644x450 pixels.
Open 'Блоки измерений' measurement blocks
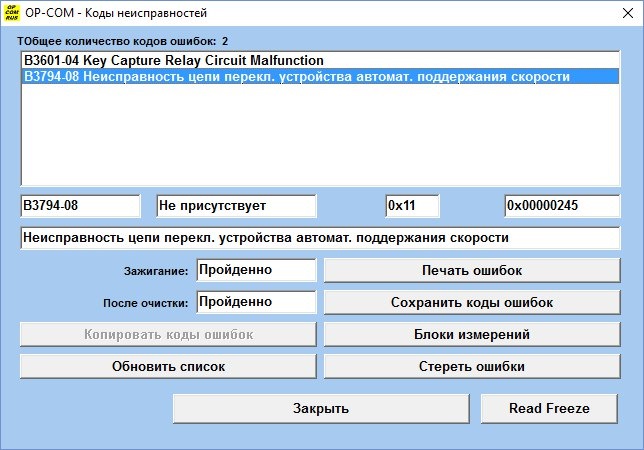click(x=472, y=334)
